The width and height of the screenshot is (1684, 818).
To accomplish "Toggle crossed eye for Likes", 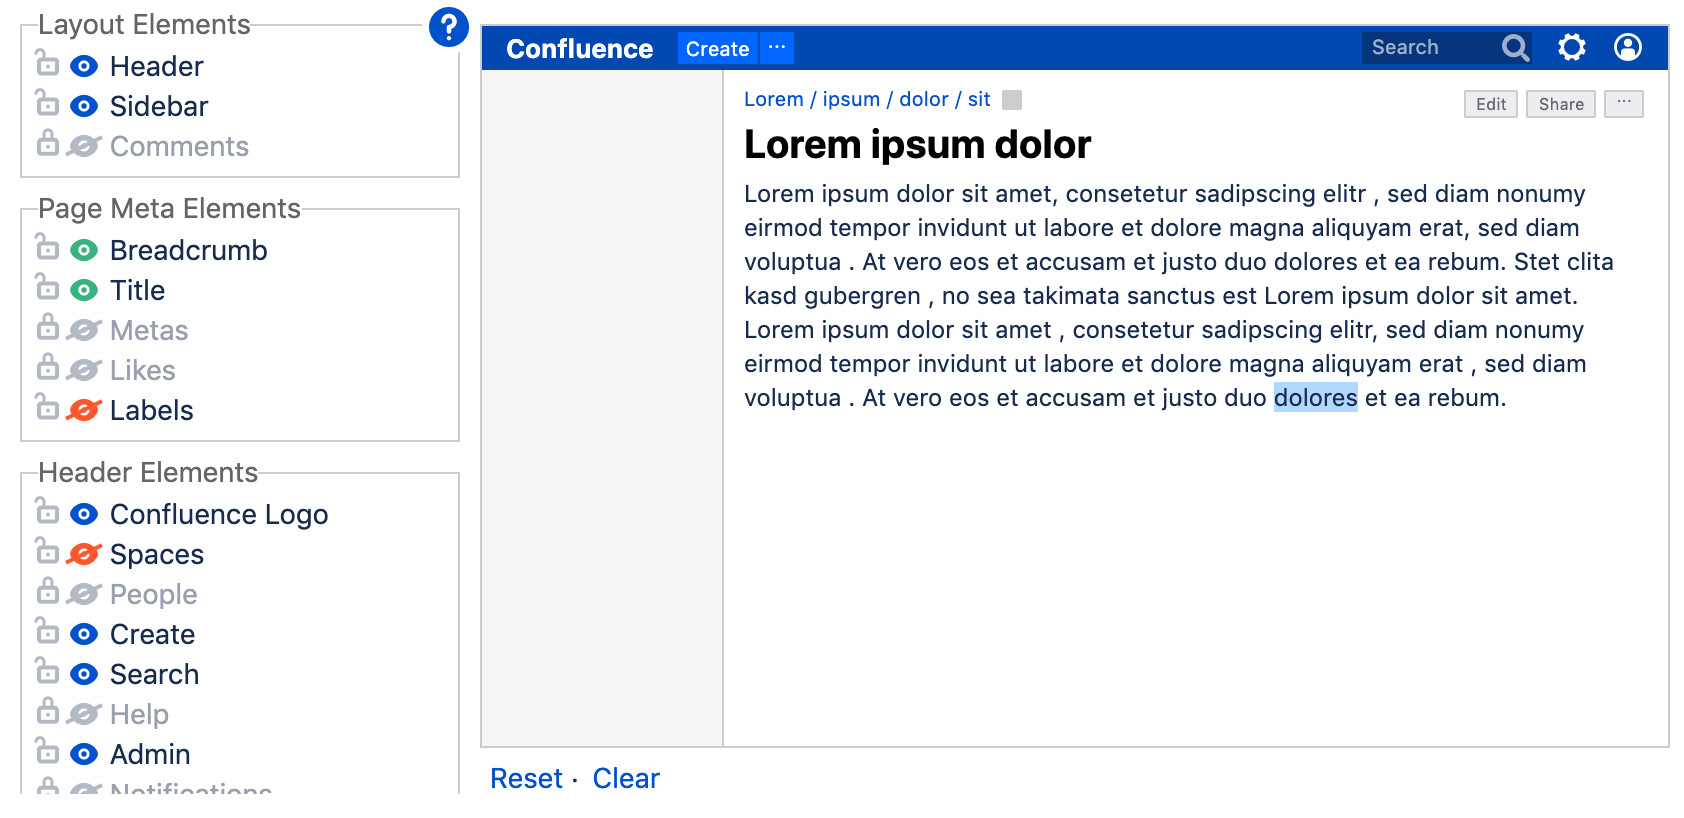I will click(x=84, y=370).
